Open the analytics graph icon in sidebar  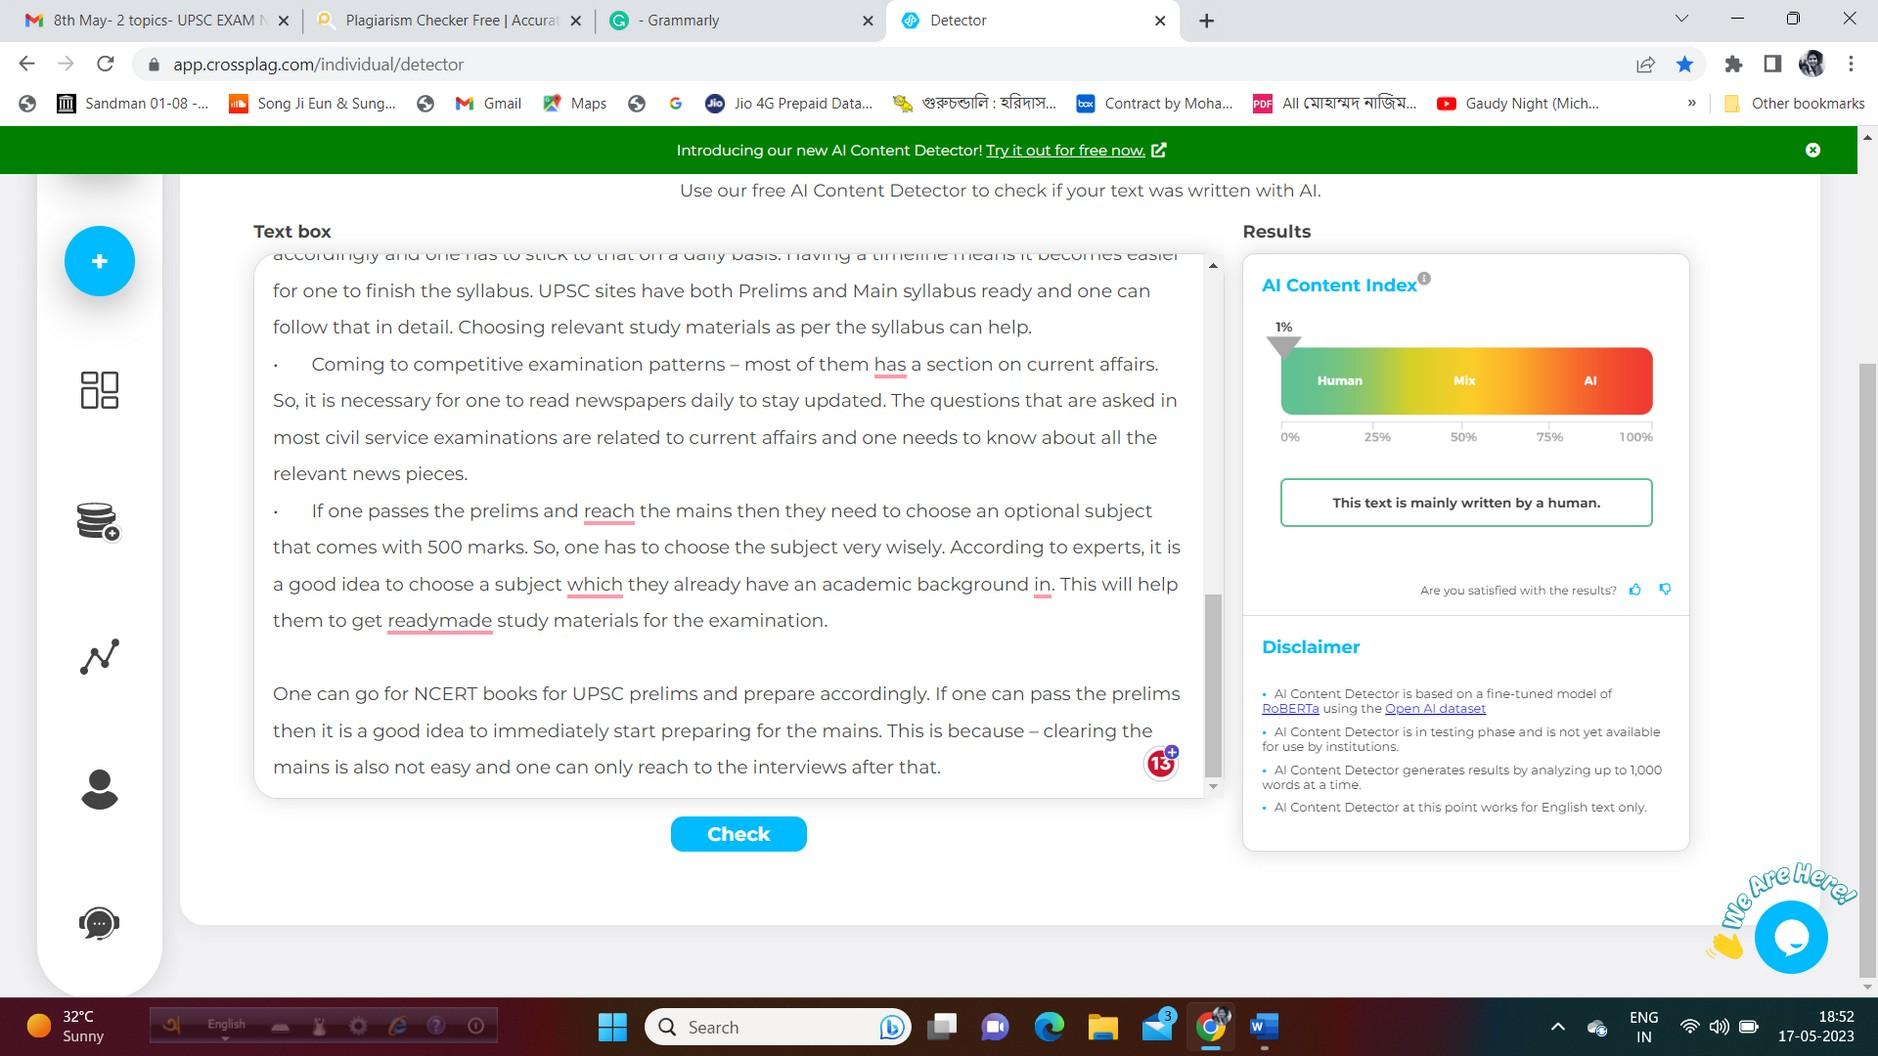click(99, 656)
